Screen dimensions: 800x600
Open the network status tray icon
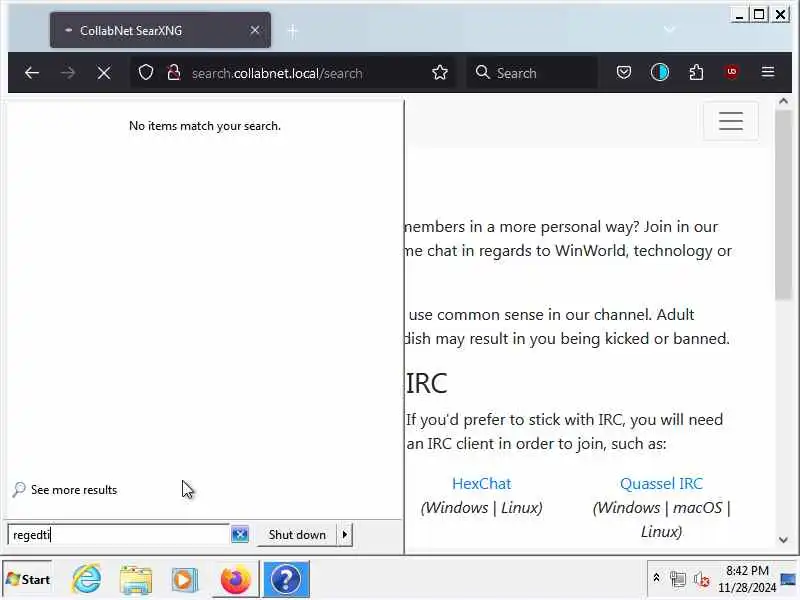[678, 579]
